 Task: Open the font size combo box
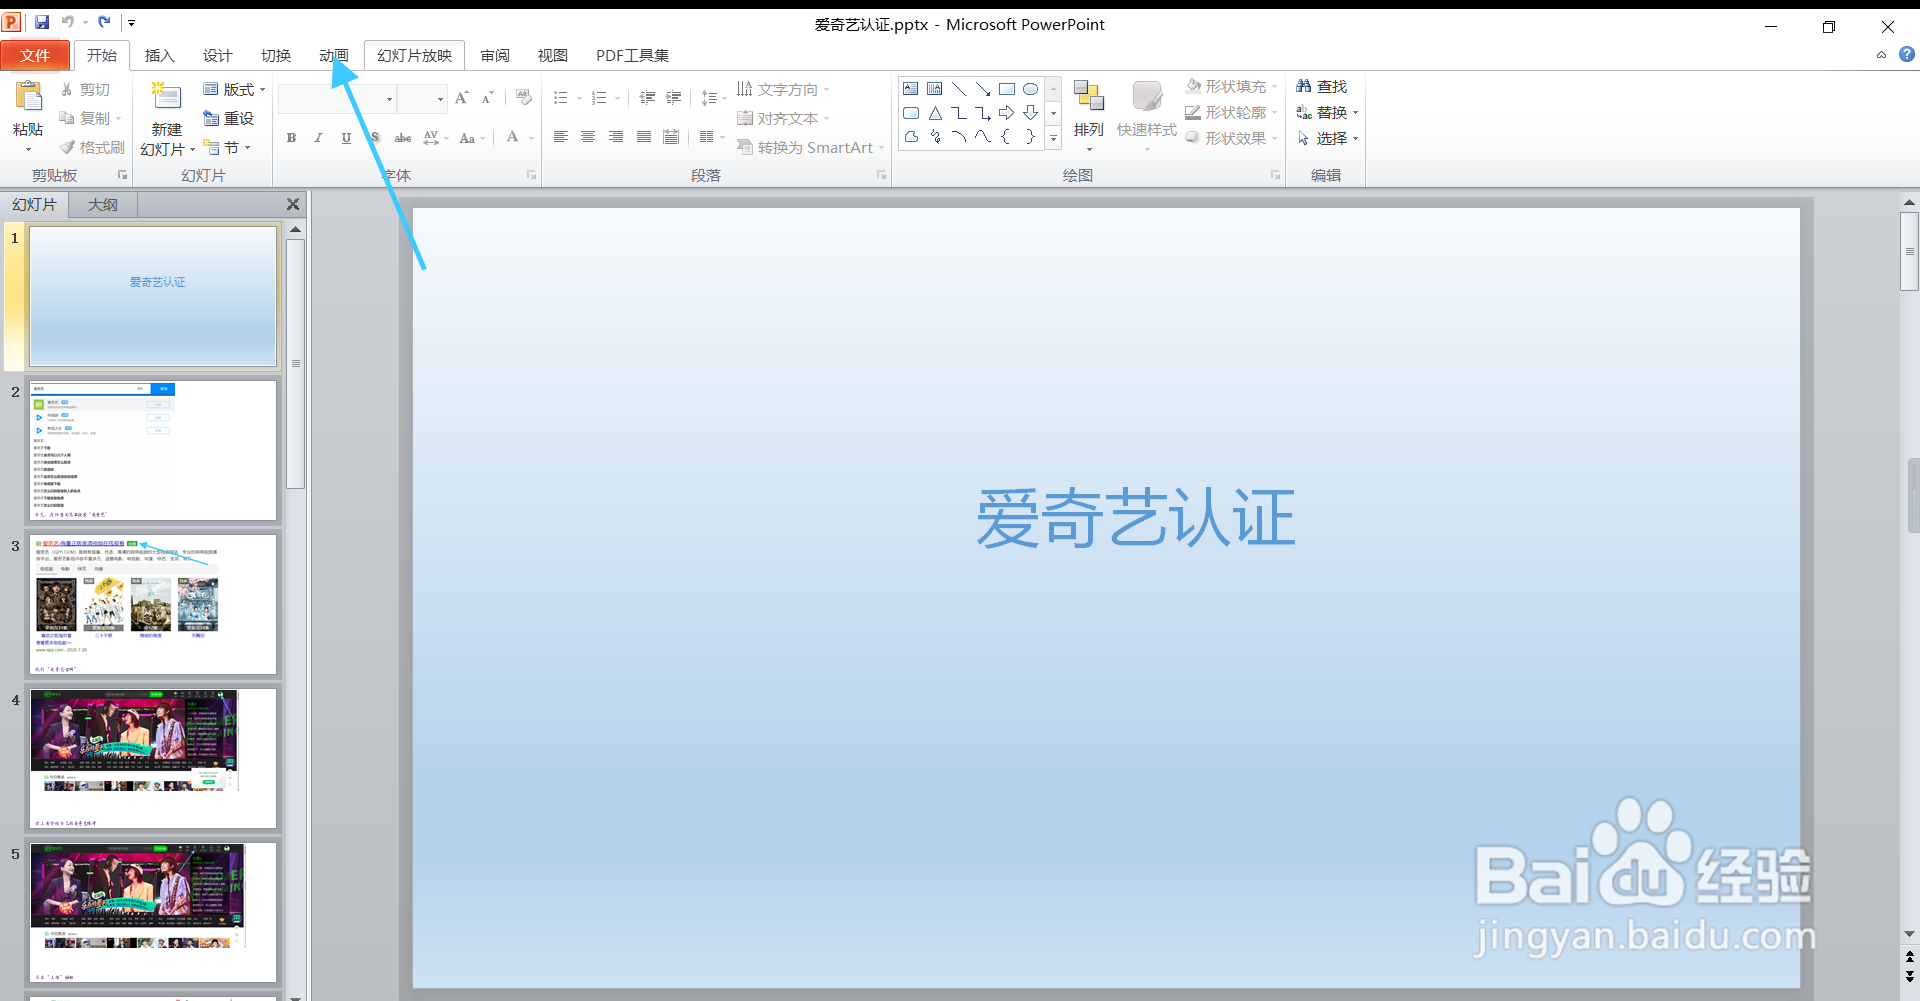[422, 99]
